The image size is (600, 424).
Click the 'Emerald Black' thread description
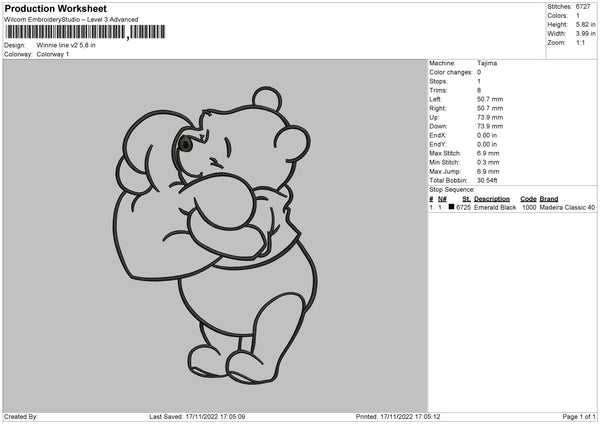tap(495, 207)
